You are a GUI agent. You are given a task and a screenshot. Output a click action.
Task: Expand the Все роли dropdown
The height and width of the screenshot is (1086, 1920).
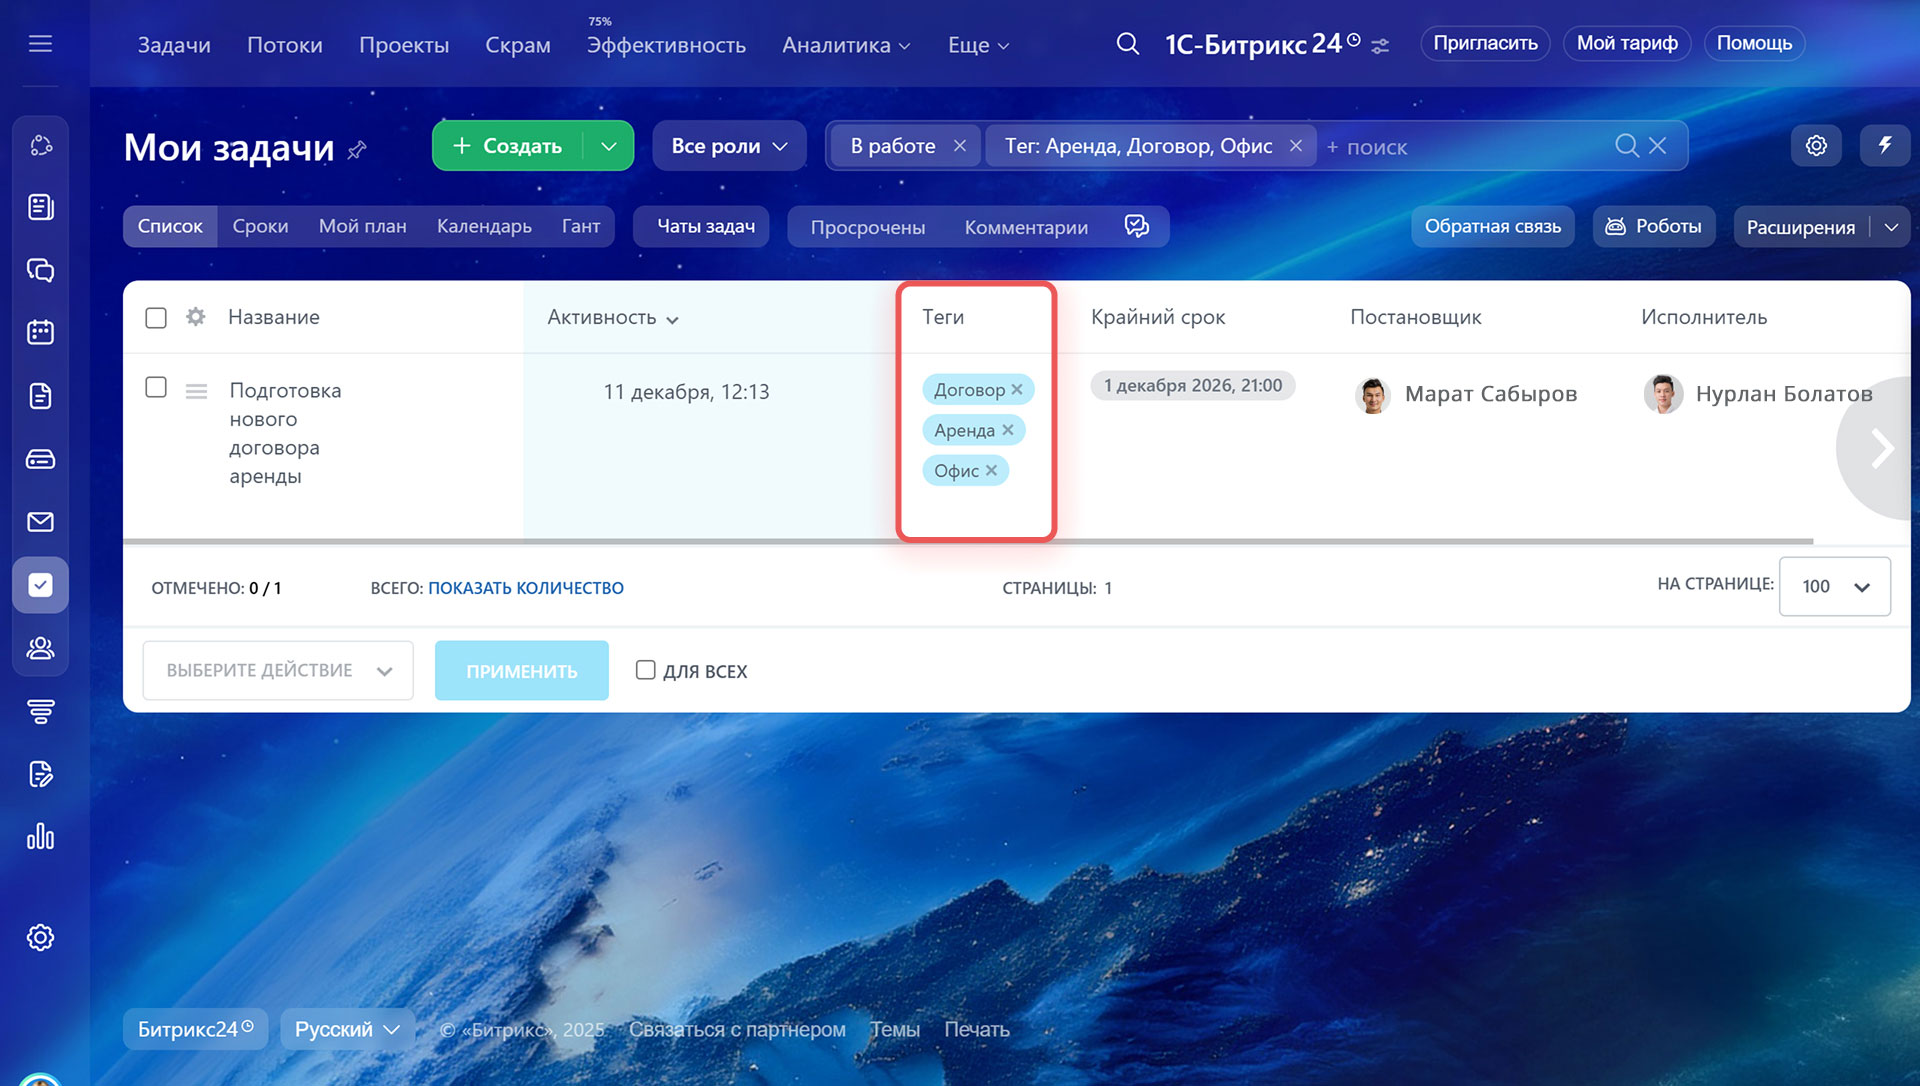pos(729,146)
